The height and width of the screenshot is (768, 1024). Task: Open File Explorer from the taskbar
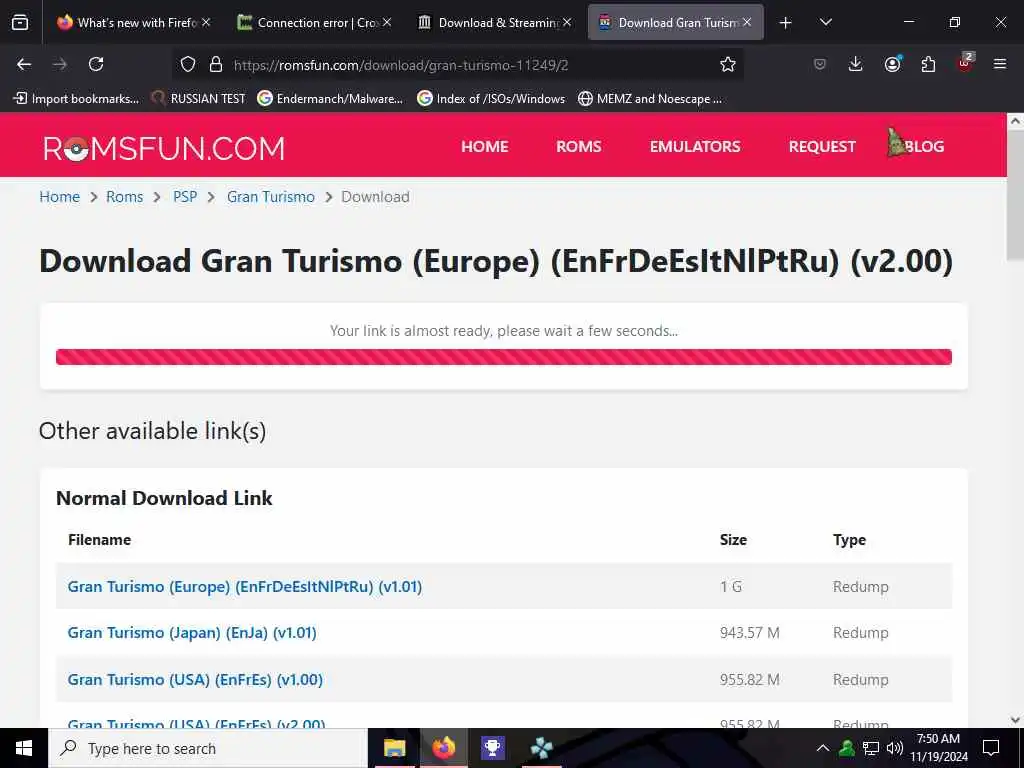tap(394, 748)
